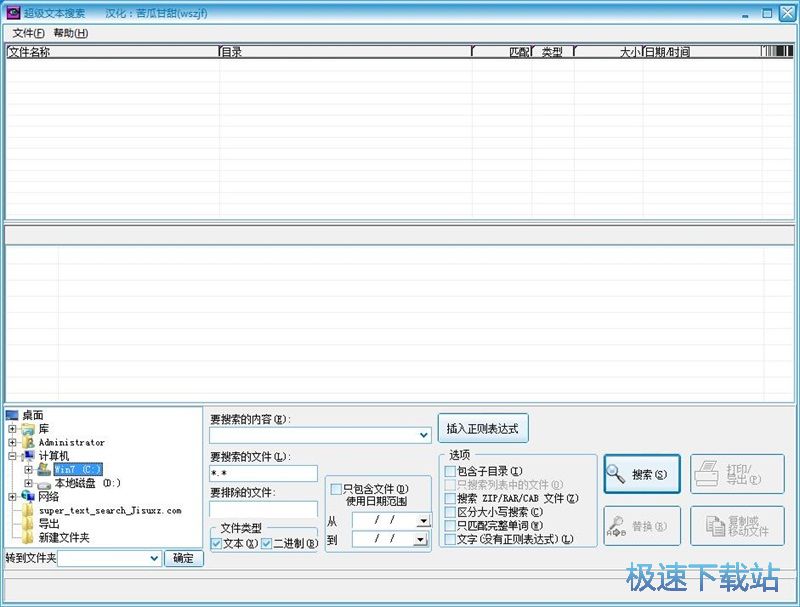Sort by 类型 column header

[x=553, y=52]
